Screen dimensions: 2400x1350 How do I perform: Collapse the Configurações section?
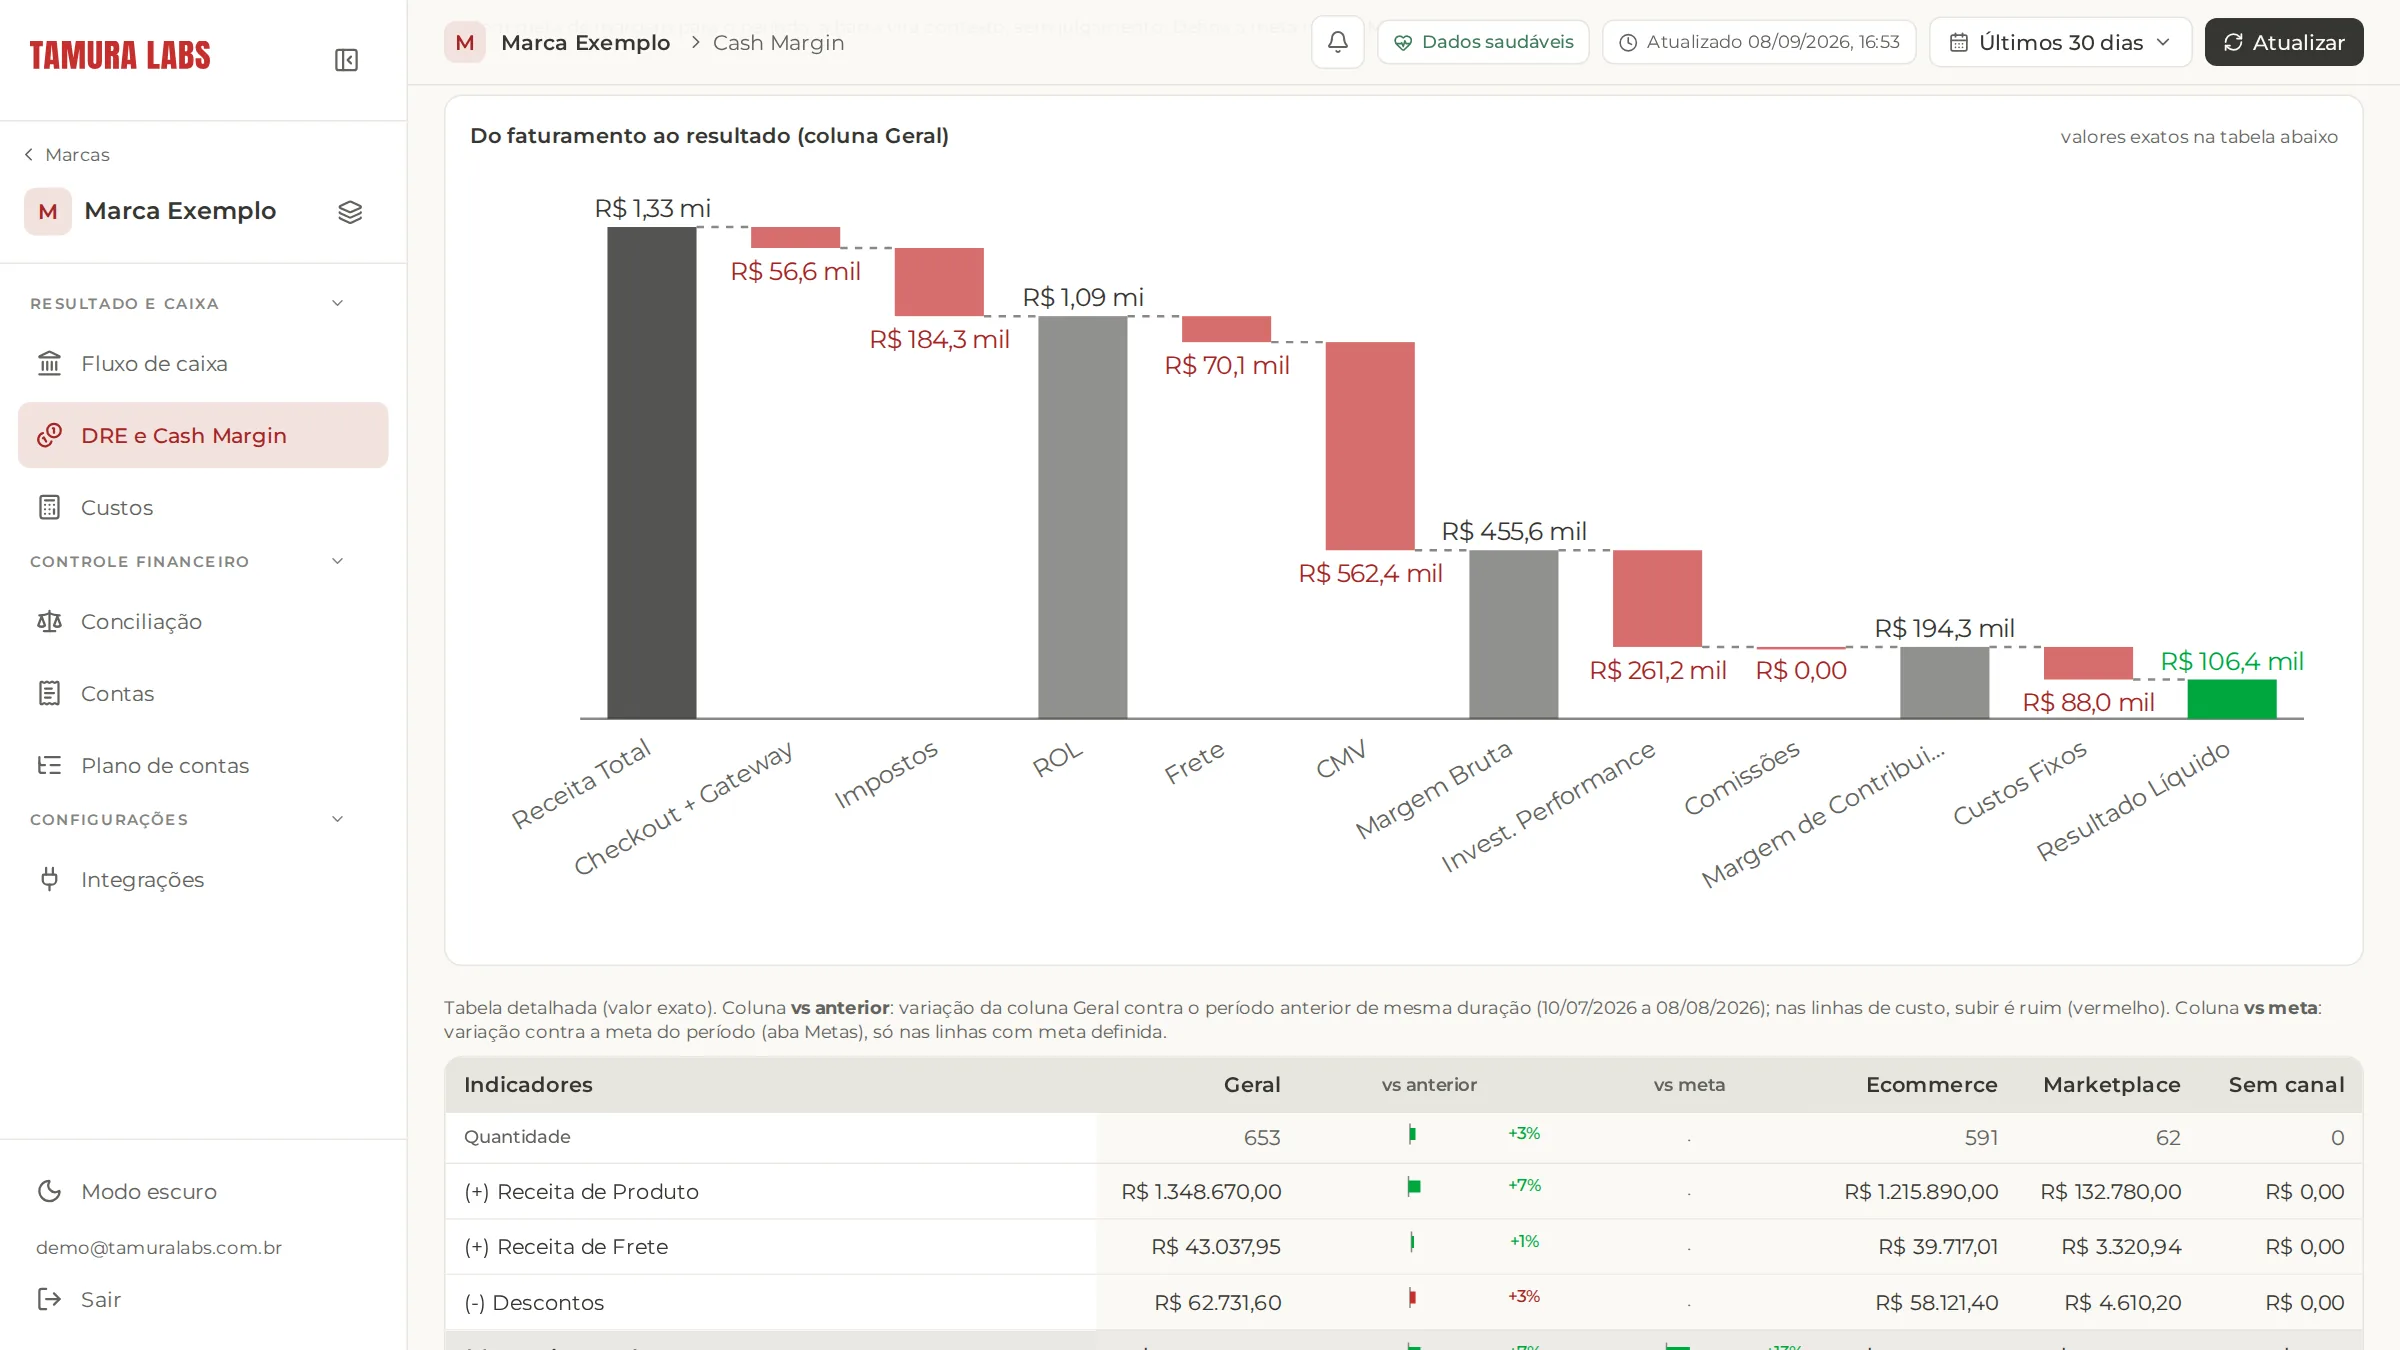coord(337,819)
